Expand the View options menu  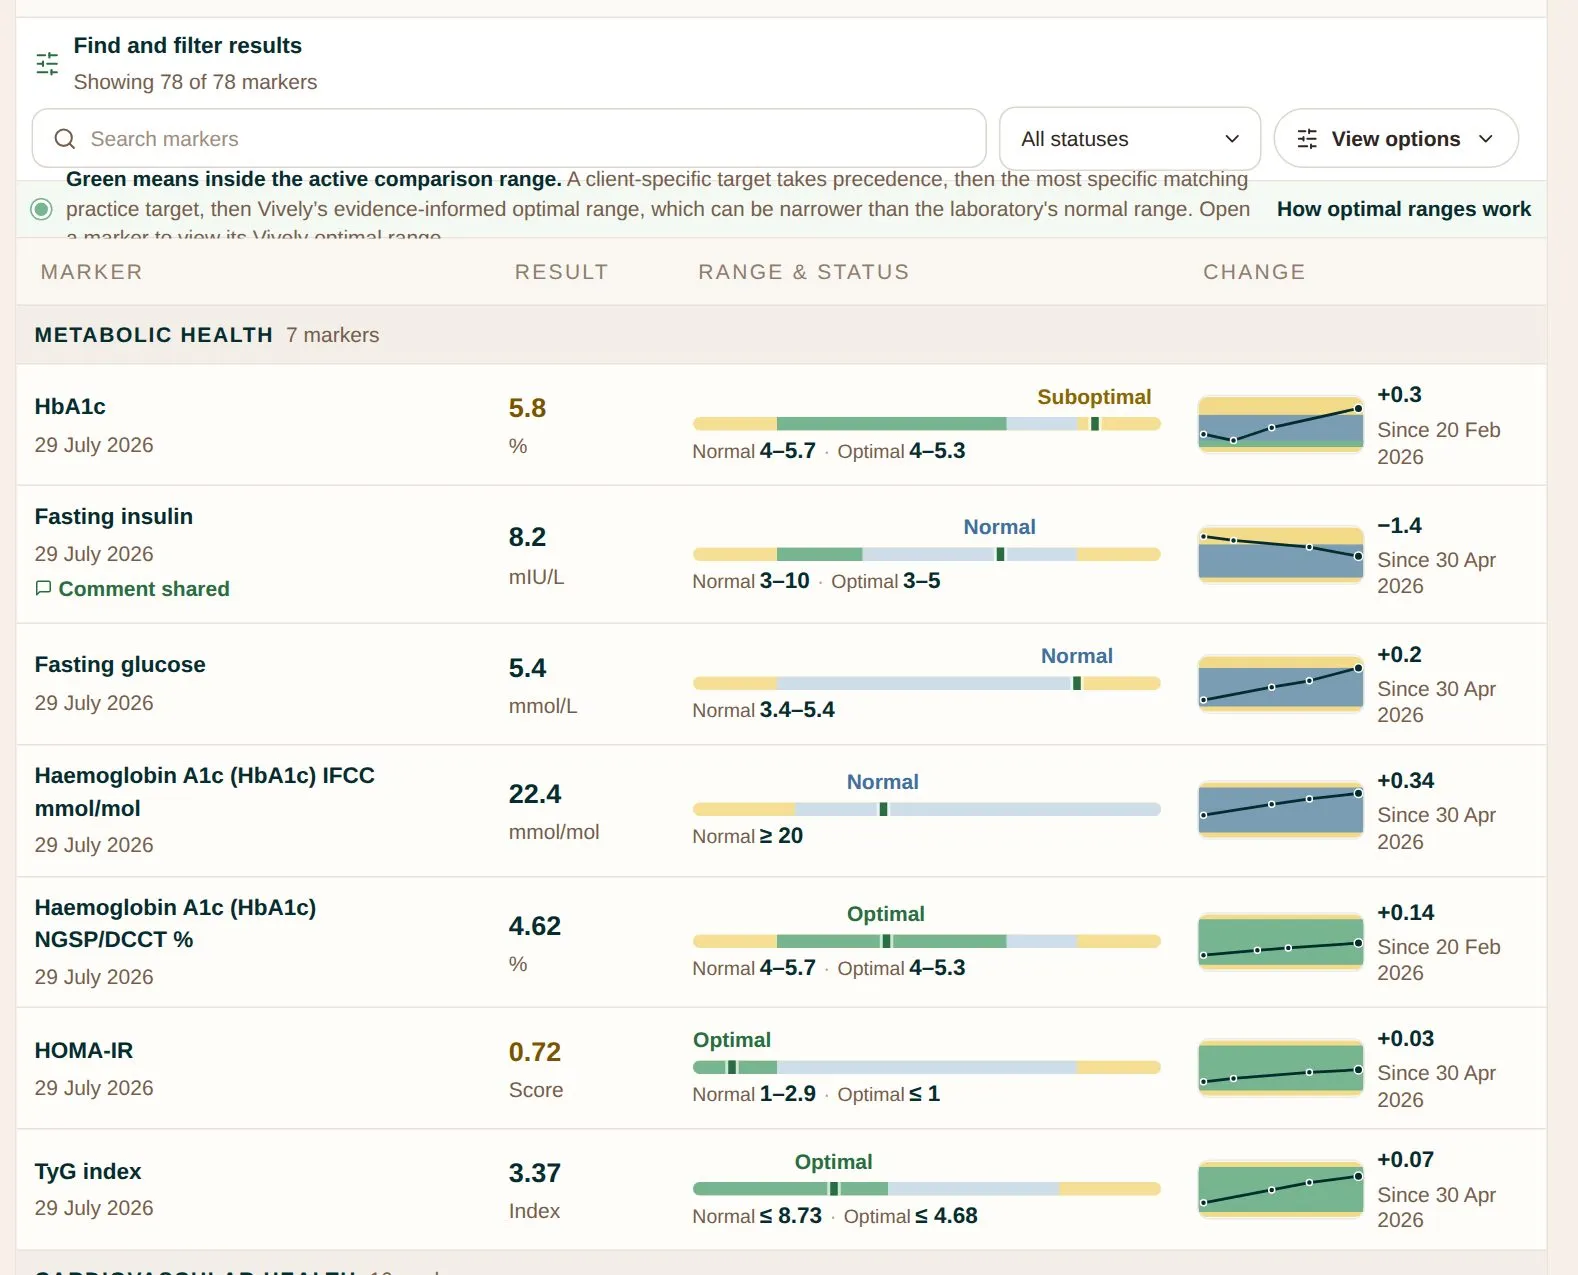pyautogui.click(x=1396, y=138)
